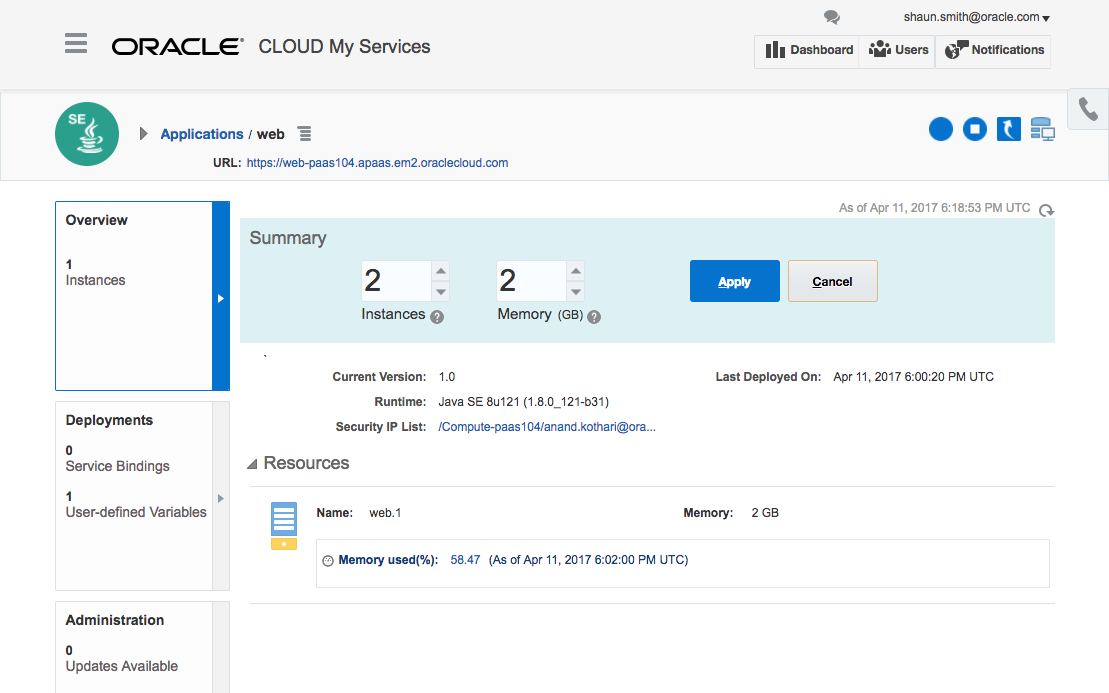Click the Cancel button
Viewport: 1109px width, 693px height.
tap(832, 281)
